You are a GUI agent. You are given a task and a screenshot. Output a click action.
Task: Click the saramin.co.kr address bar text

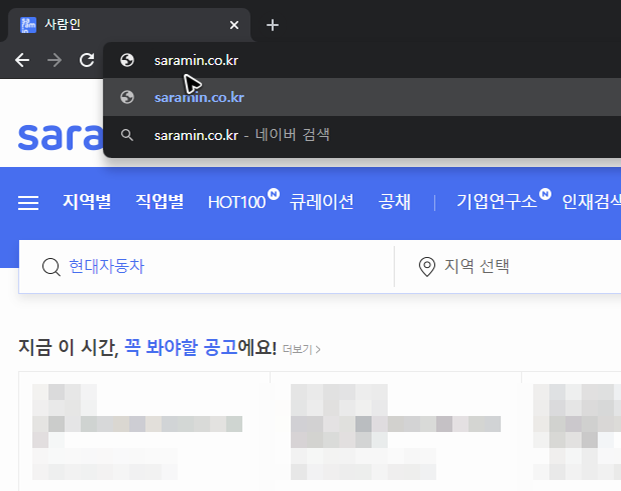pyautogui.click(x=196, y=61)
